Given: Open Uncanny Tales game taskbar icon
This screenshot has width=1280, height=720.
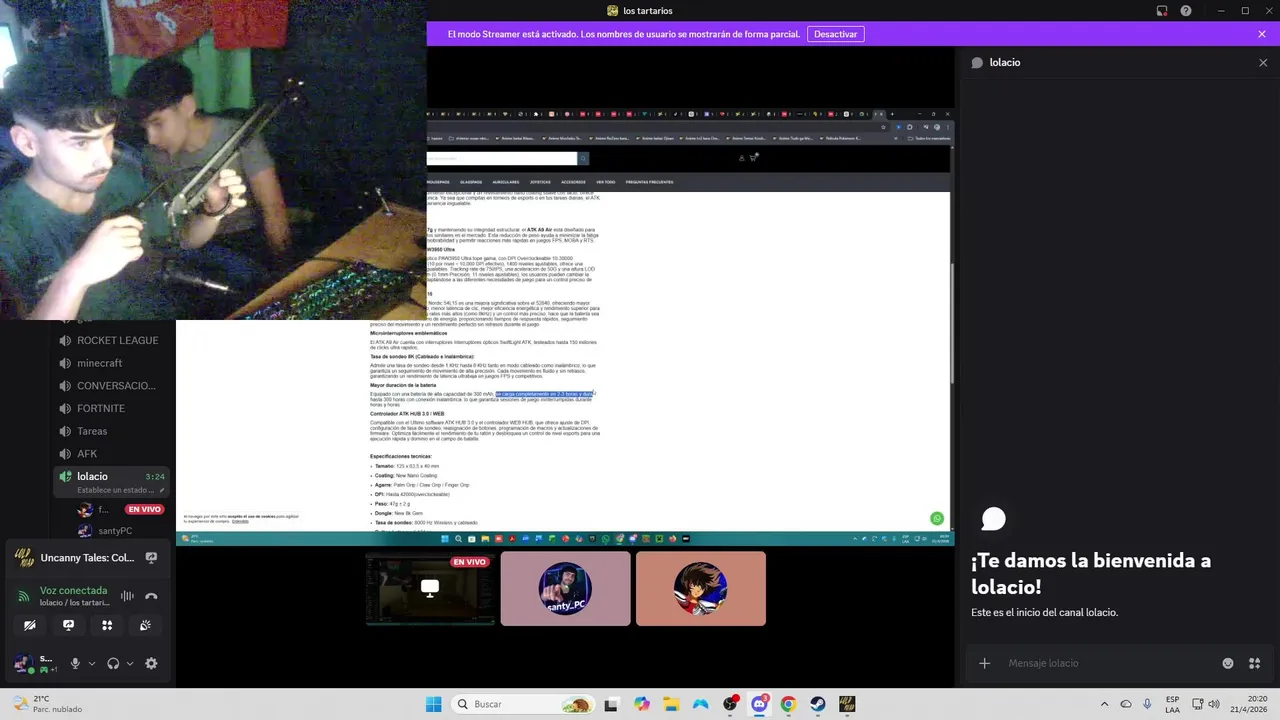Looking at the screenshot, I should point(847,704).
